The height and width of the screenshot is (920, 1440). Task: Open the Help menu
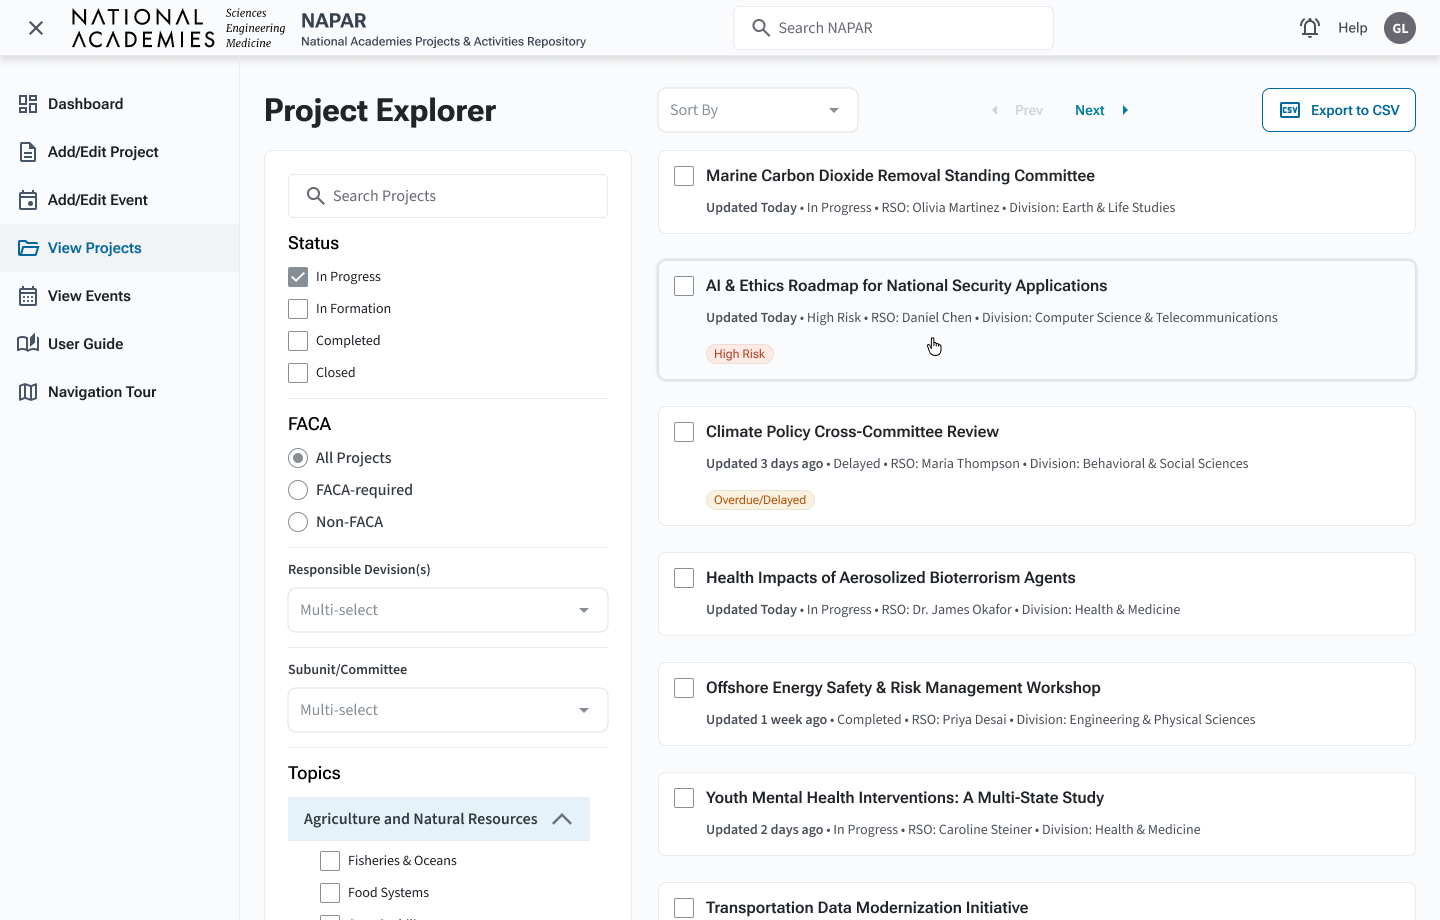(x=1352, y=27)
